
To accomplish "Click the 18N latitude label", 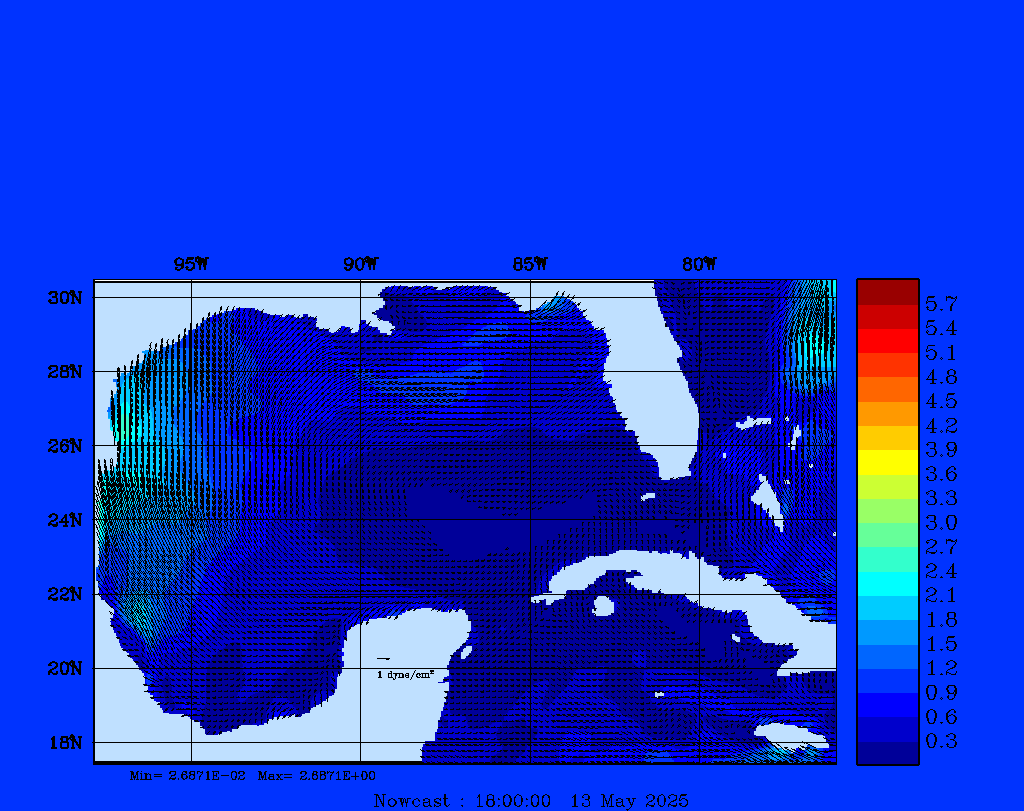I will [64, 742].
